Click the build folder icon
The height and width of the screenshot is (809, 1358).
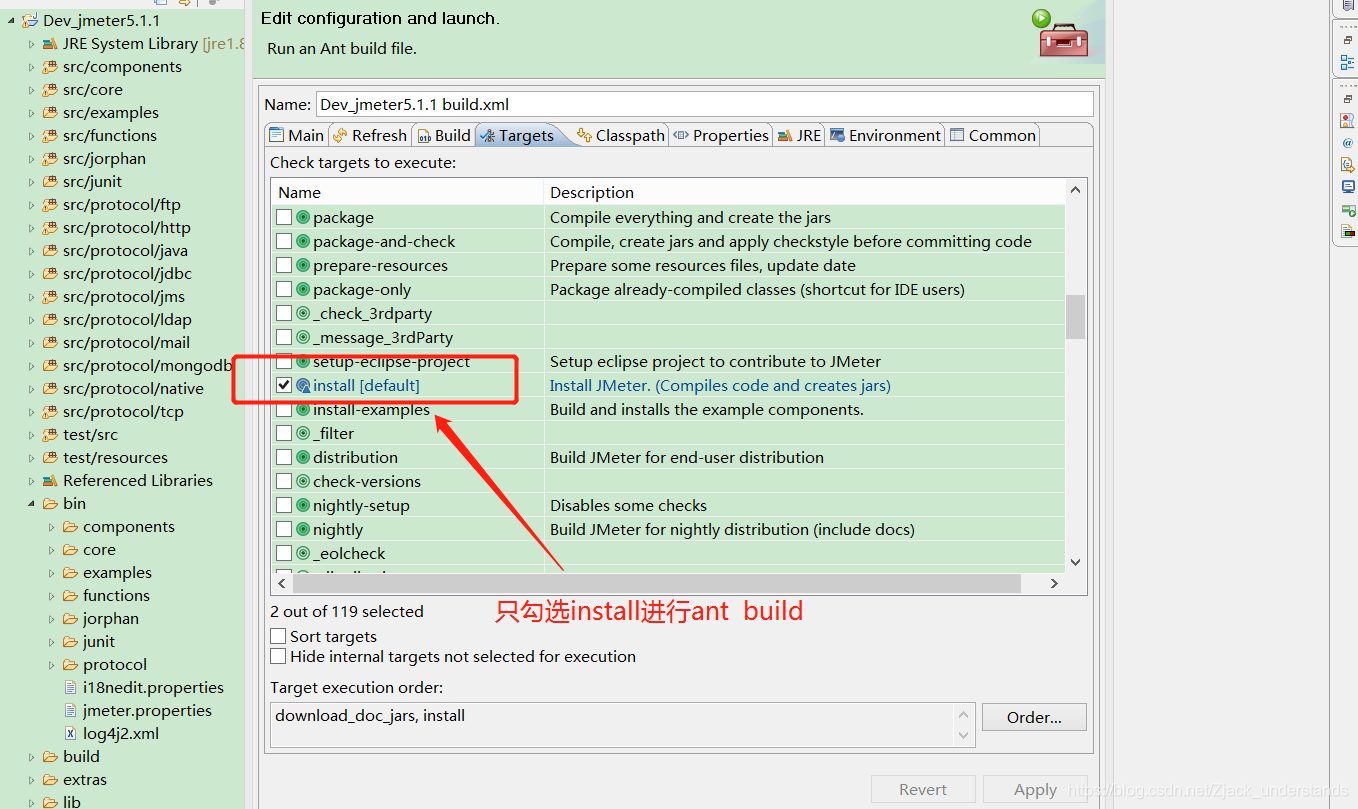click(x=50, y=757)
